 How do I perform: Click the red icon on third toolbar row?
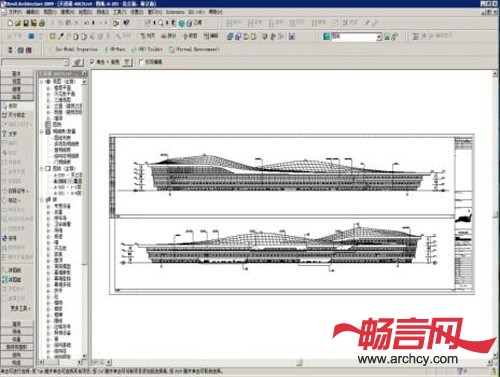(29, 50)
